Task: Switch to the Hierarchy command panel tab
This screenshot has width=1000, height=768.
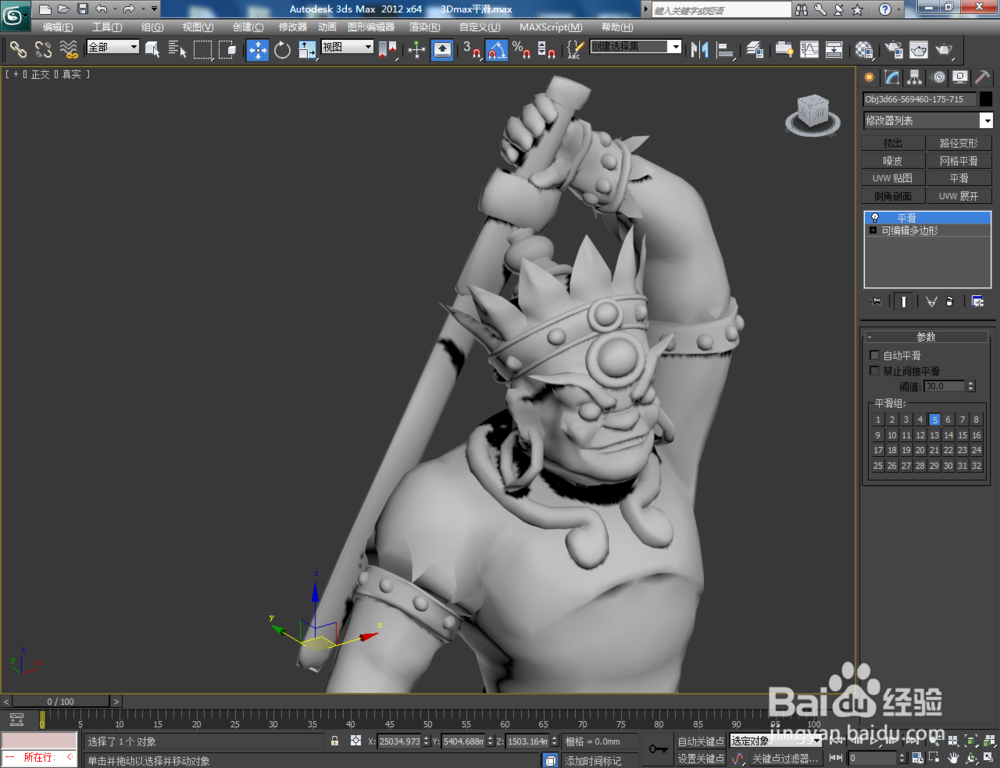Action: [915, 78]
